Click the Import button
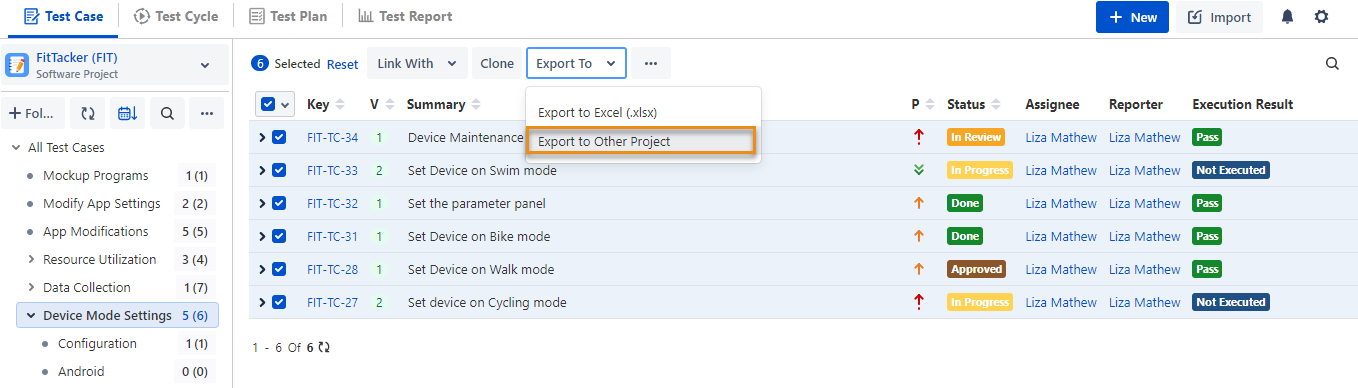 [1219, 17]
